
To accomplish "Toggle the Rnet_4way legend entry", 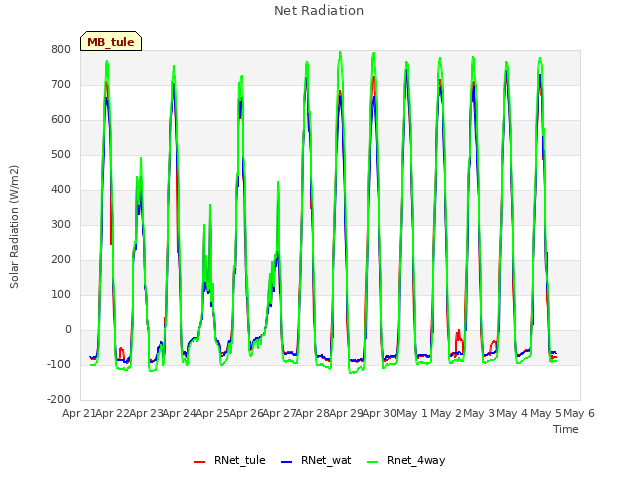I will coord(406,460).
